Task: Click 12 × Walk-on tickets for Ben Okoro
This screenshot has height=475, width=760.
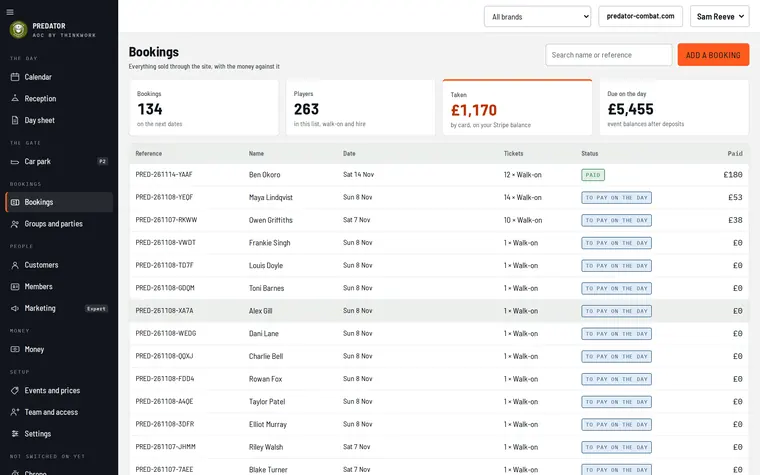Action: pyautogui.click(x=522, y=174)
